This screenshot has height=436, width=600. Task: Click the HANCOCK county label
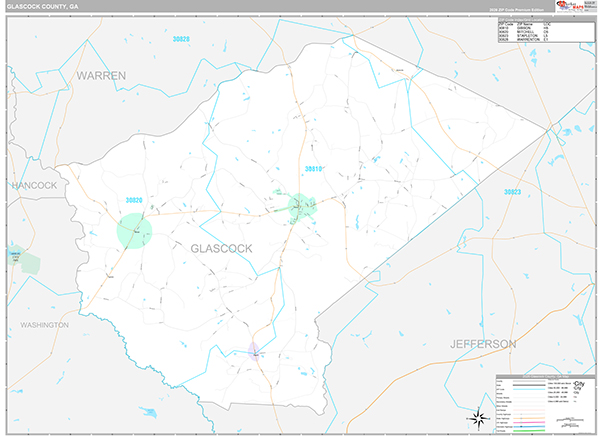(x=34, y=186)
